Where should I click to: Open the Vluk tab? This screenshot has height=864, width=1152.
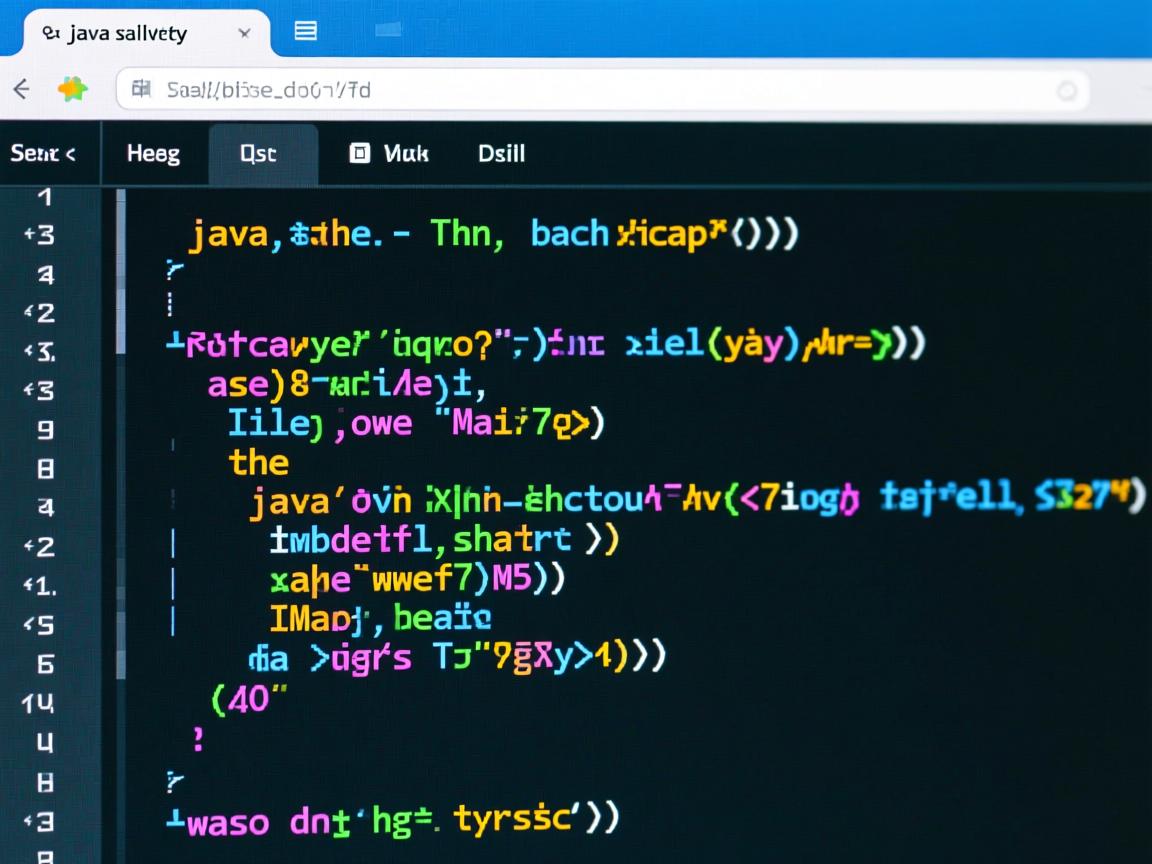(x=405, y=154)
